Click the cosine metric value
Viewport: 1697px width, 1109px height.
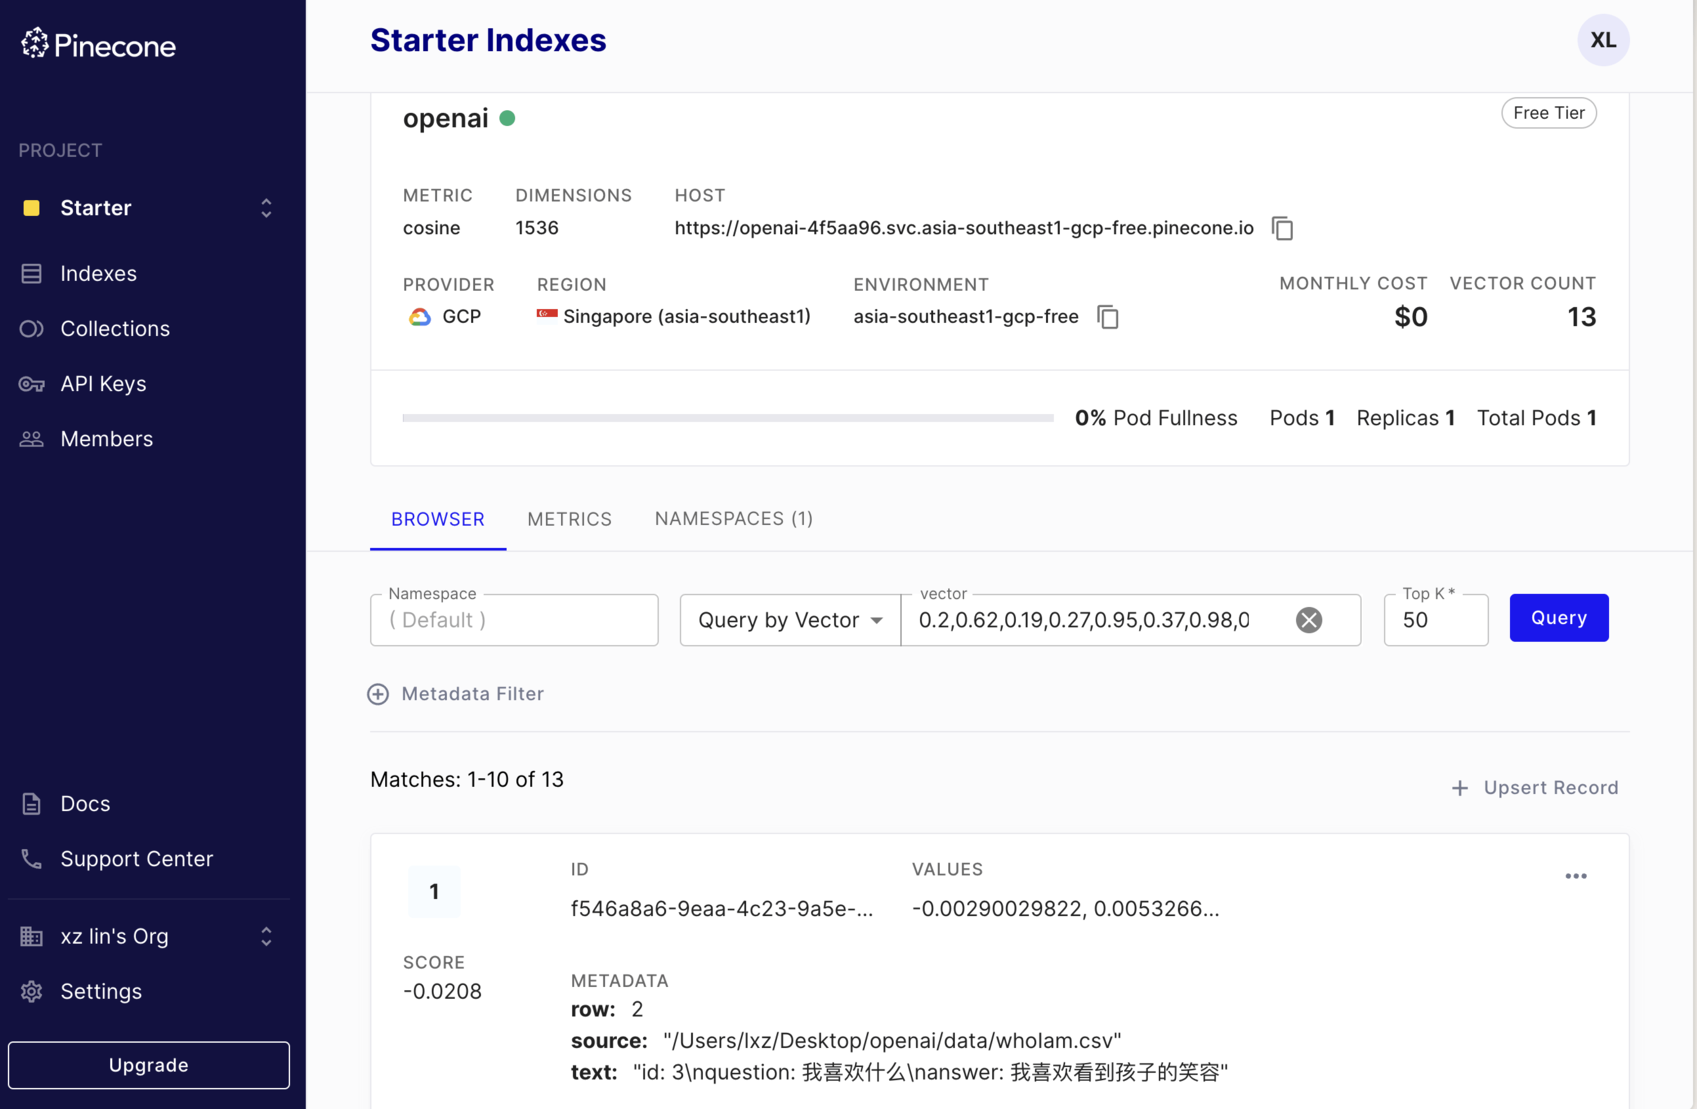point(432,228)
